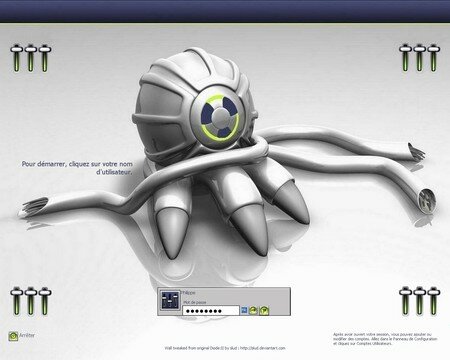Click the 'Wall tweaked from original' credit text
The width and height of the screenshot is (450, 360).
coord(225,348)
